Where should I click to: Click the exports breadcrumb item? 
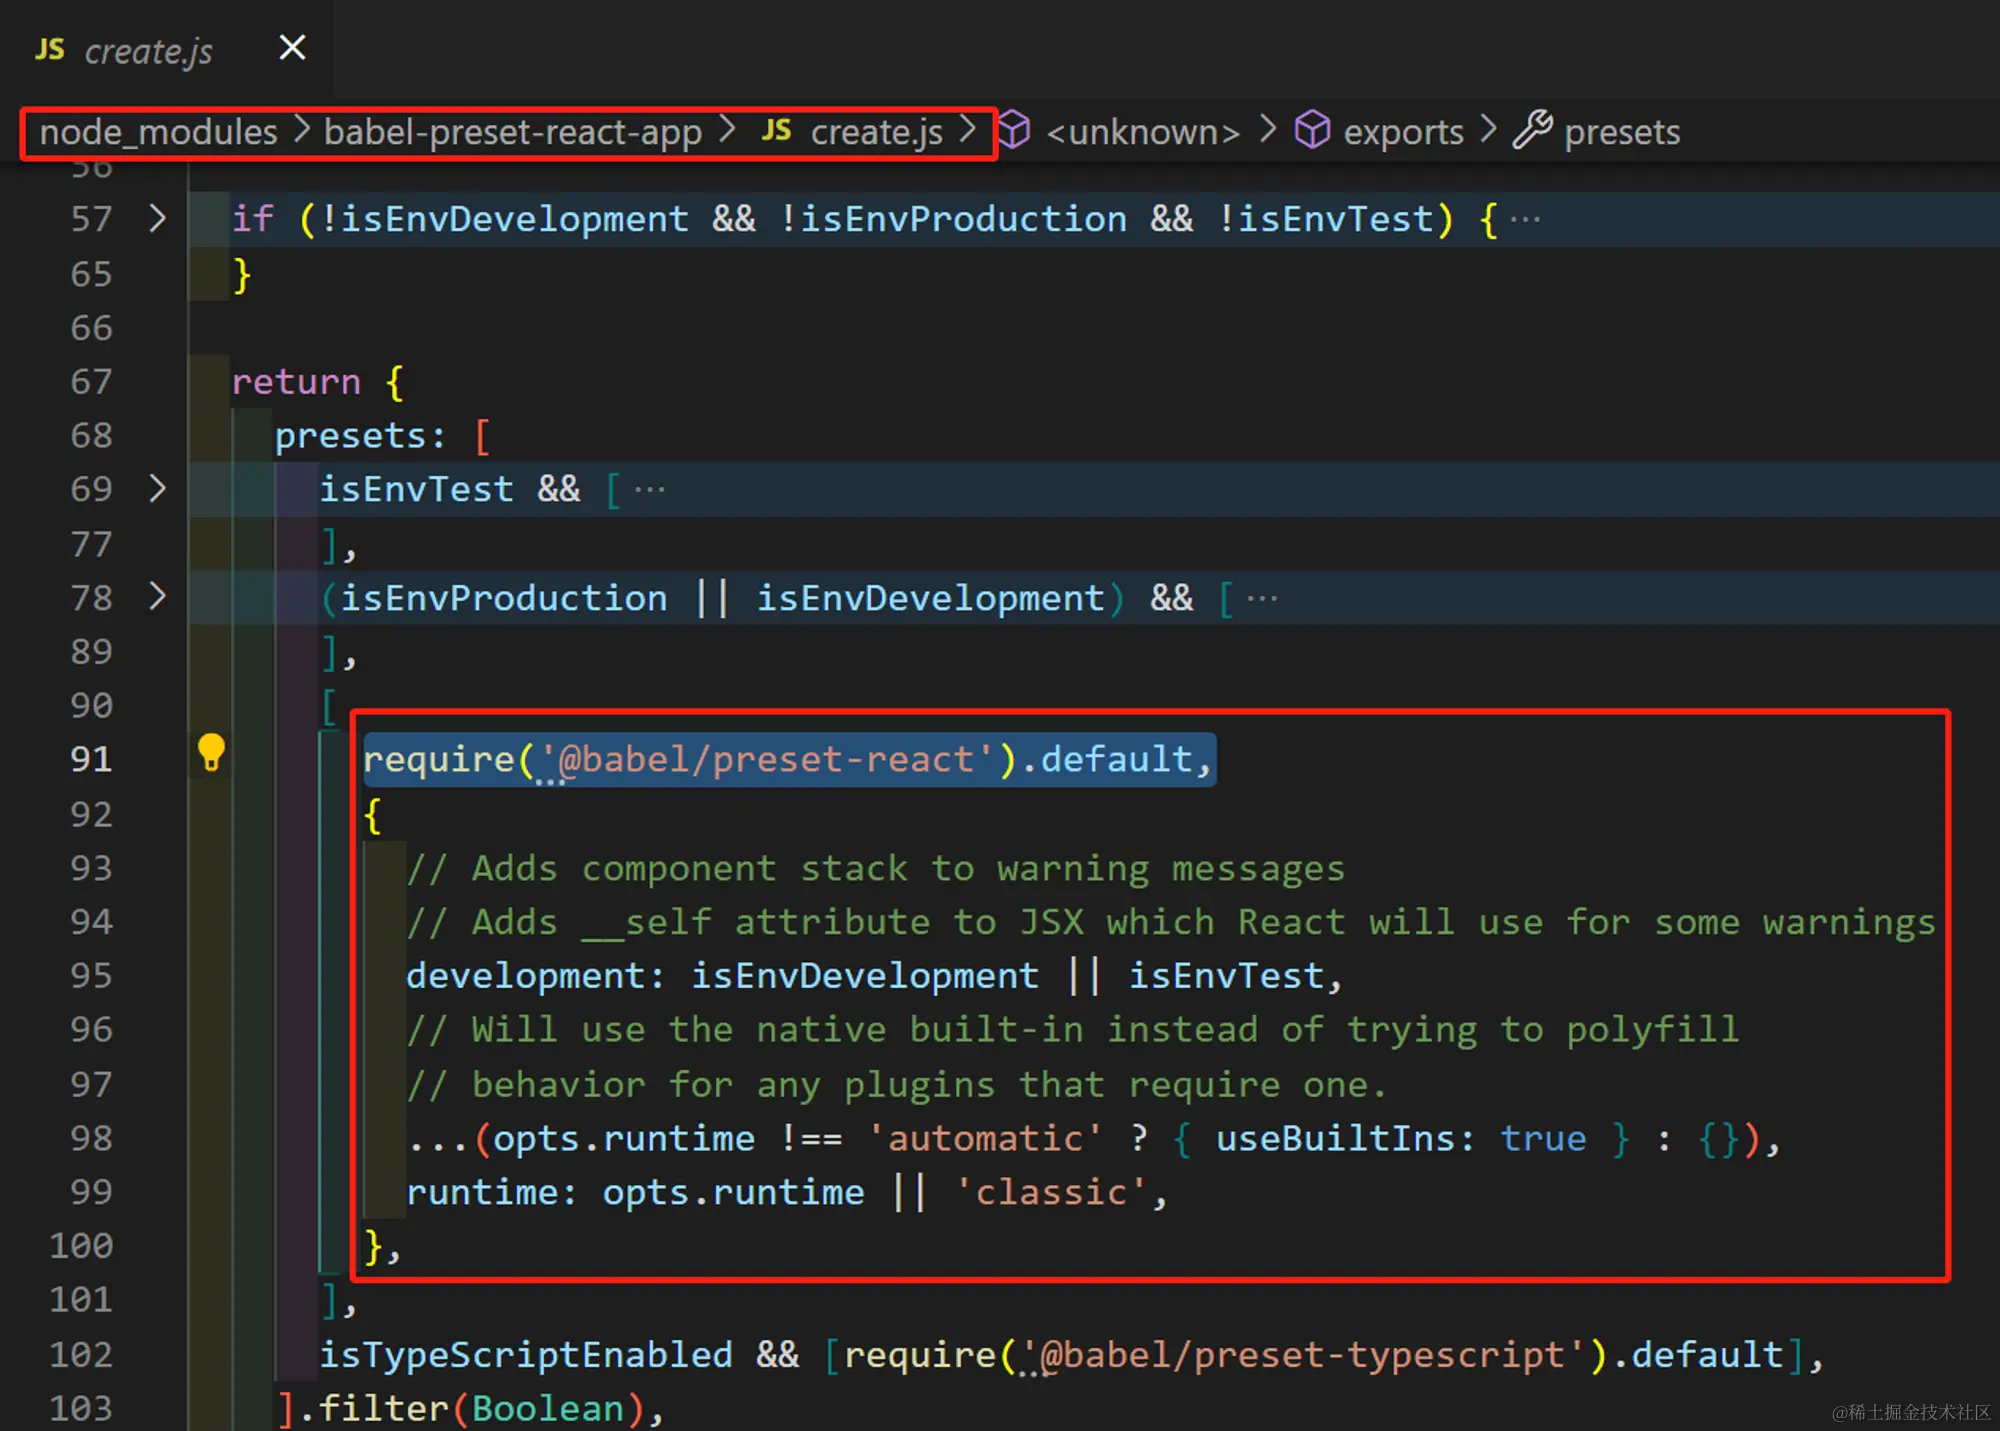pyautogui.click(x=1402, y=132)
